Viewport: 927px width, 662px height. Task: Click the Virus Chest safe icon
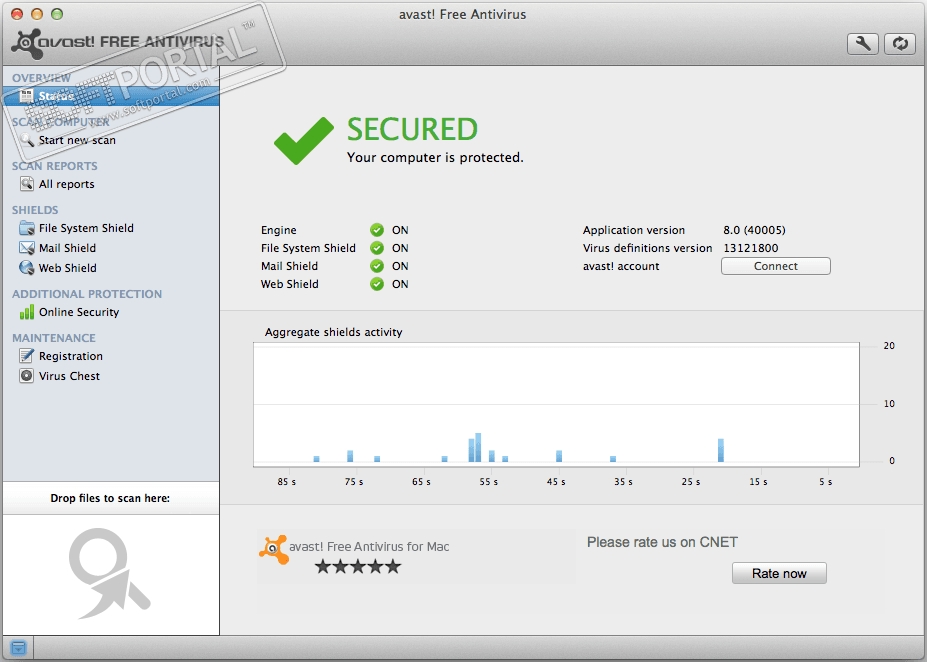[x=27, y=376]
